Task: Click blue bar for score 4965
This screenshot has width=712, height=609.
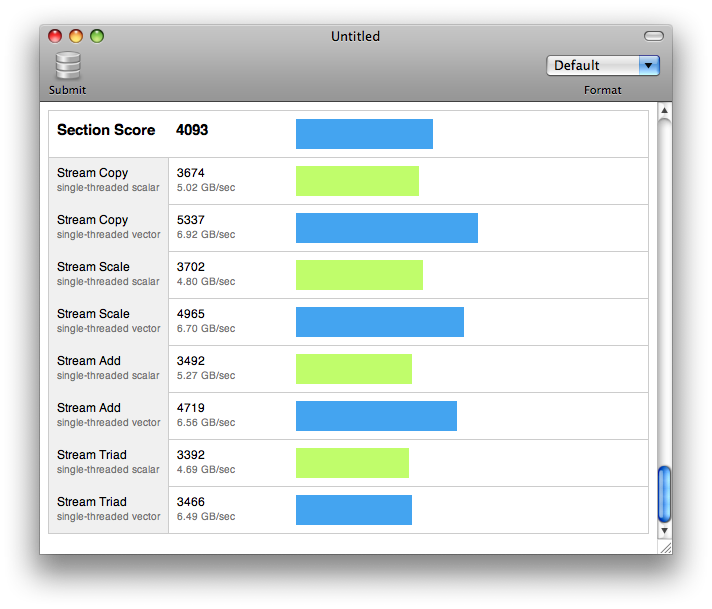Action: click(380, 322)
